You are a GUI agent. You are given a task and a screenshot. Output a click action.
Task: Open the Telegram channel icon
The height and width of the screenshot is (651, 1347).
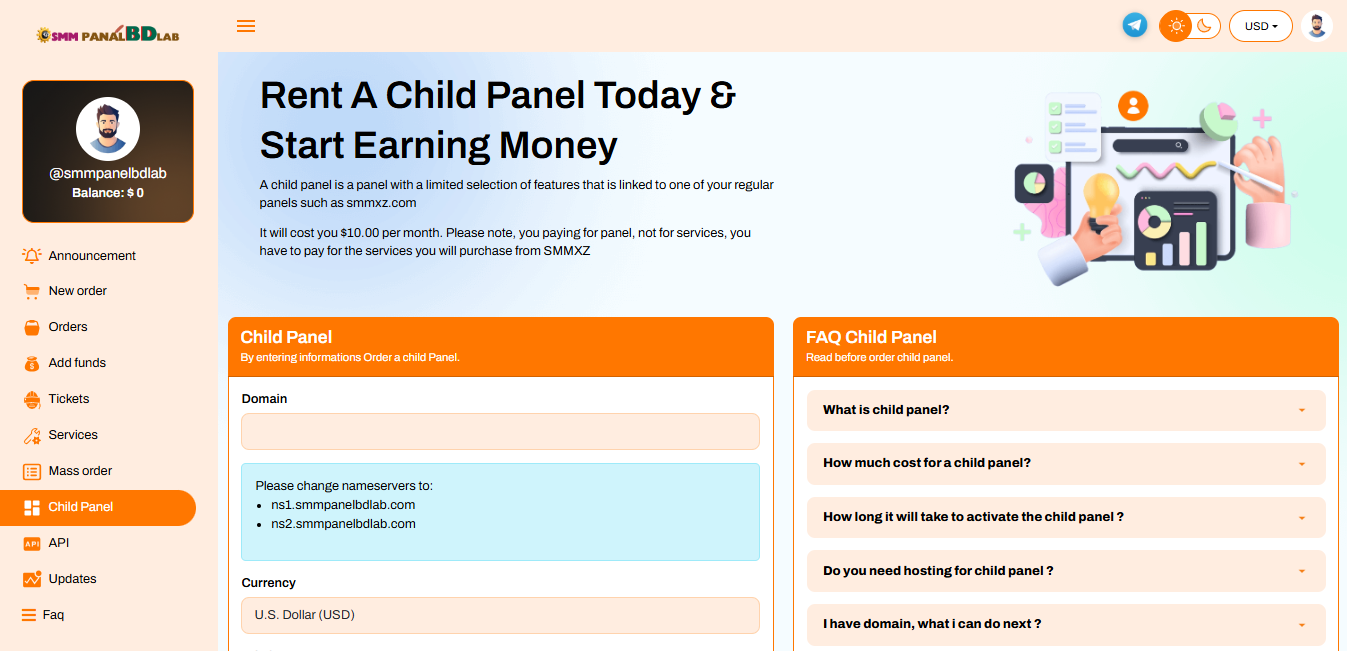click(x=1134, y=26)
